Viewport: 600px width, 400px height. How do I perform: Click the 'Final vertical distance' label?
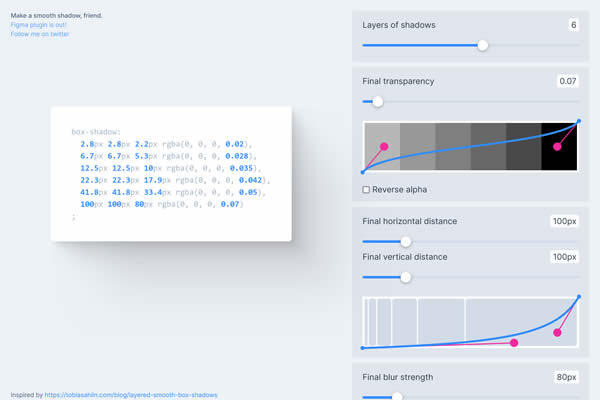click(405, 257)
